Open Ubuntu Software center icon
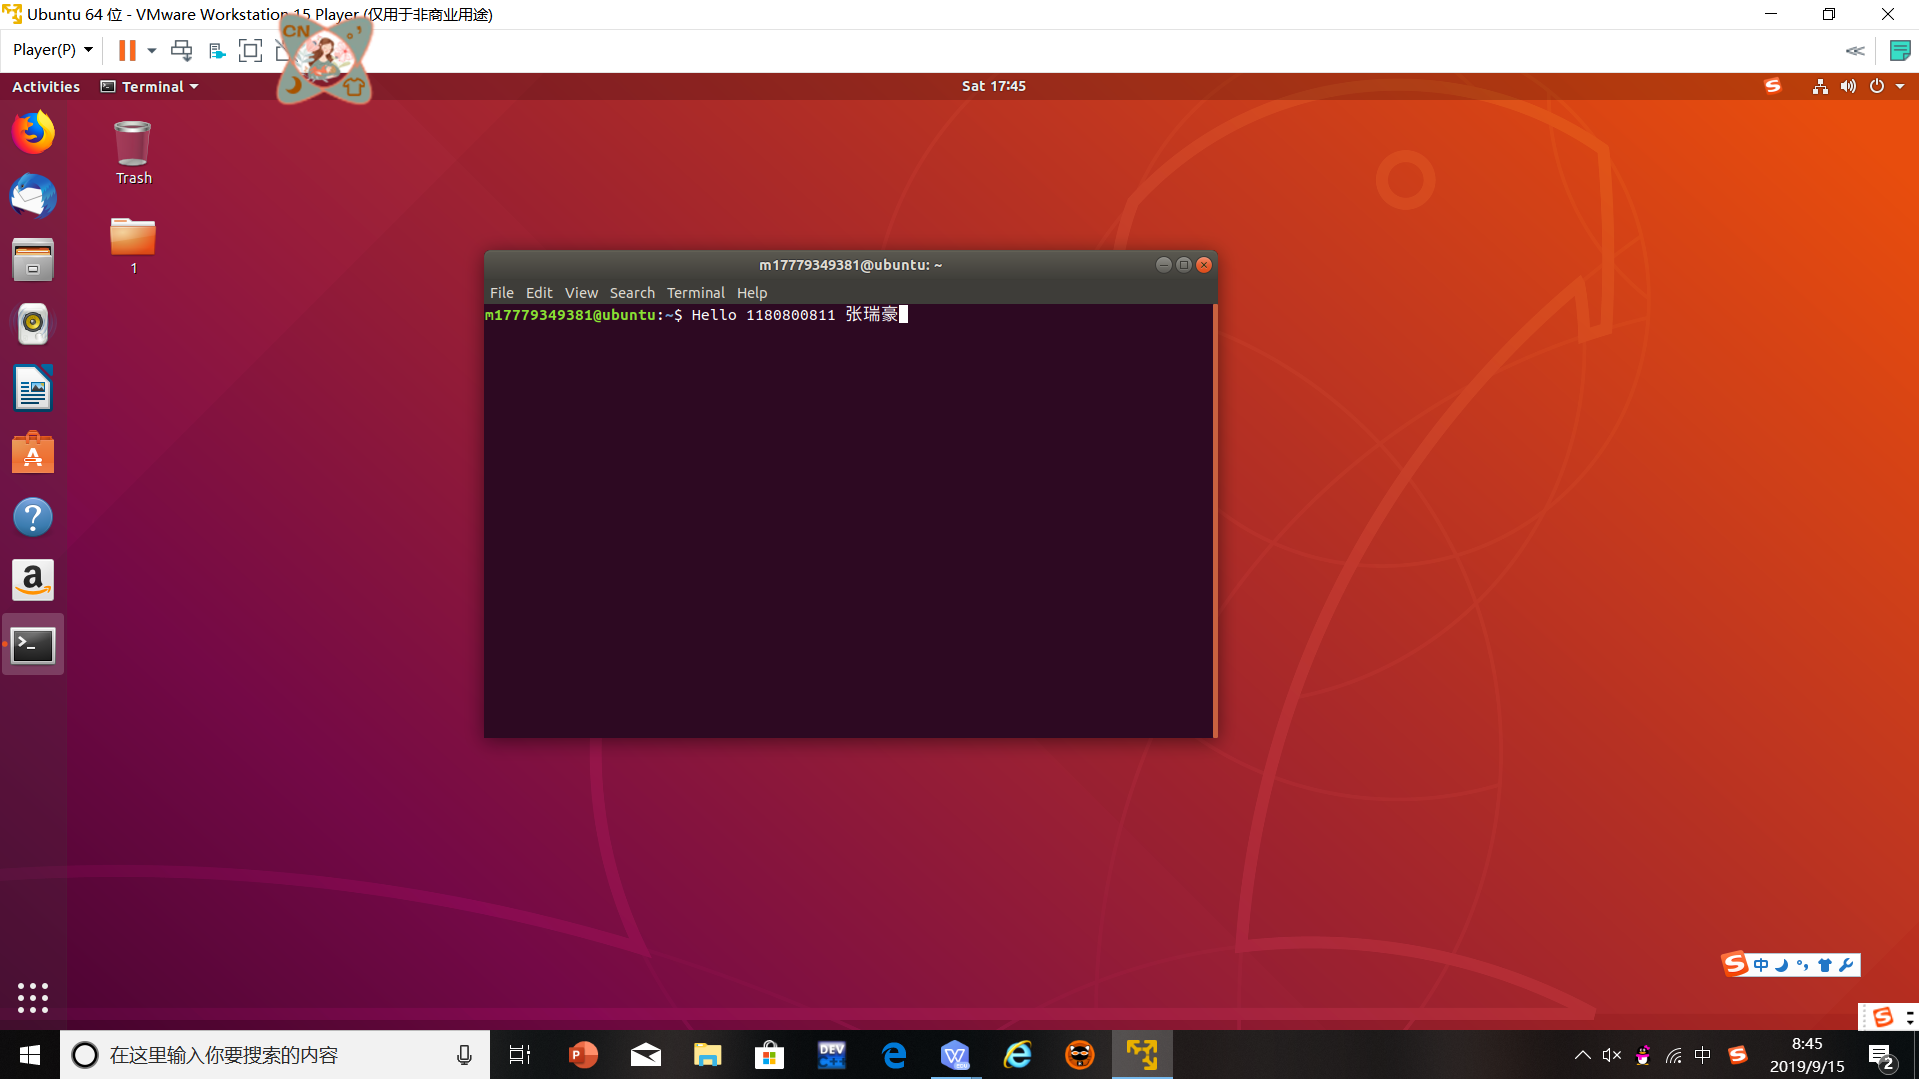 tap(33, 452)
